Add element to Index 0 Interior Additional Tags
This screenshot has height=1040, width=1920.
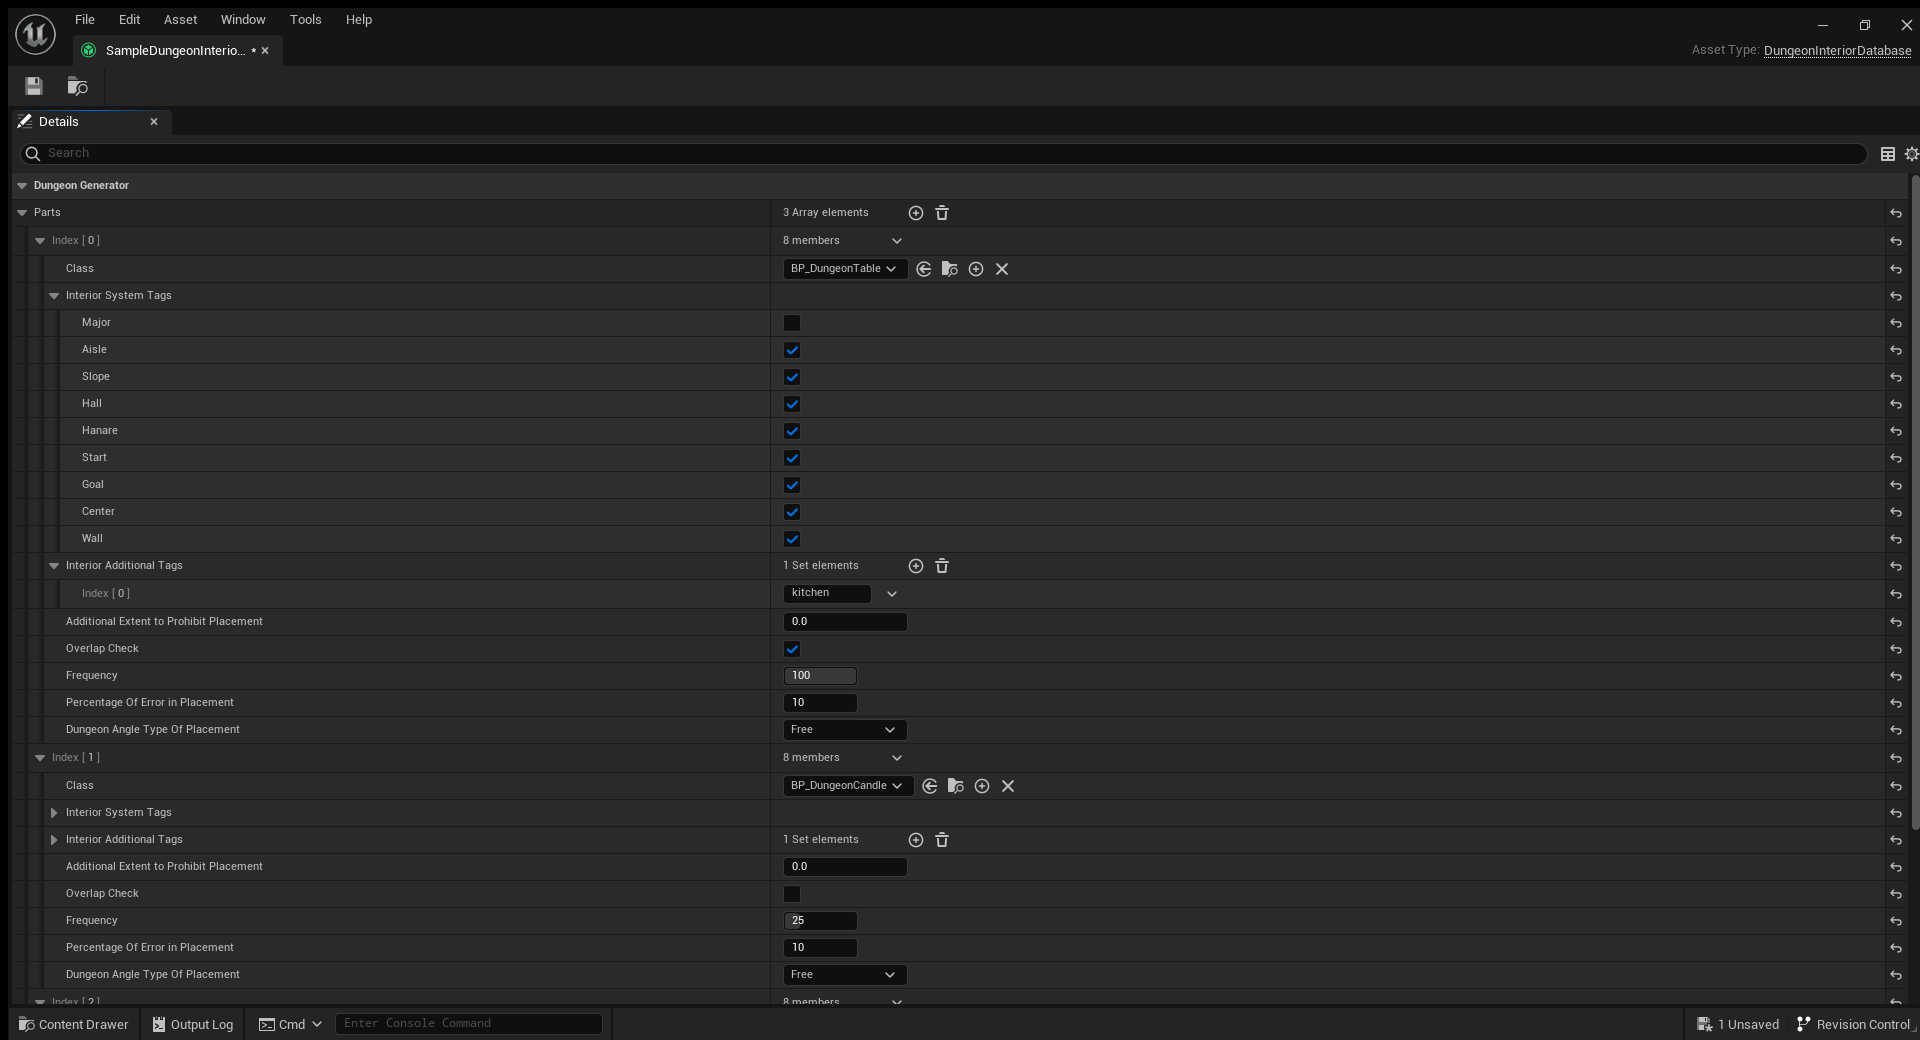pos(915,566)
